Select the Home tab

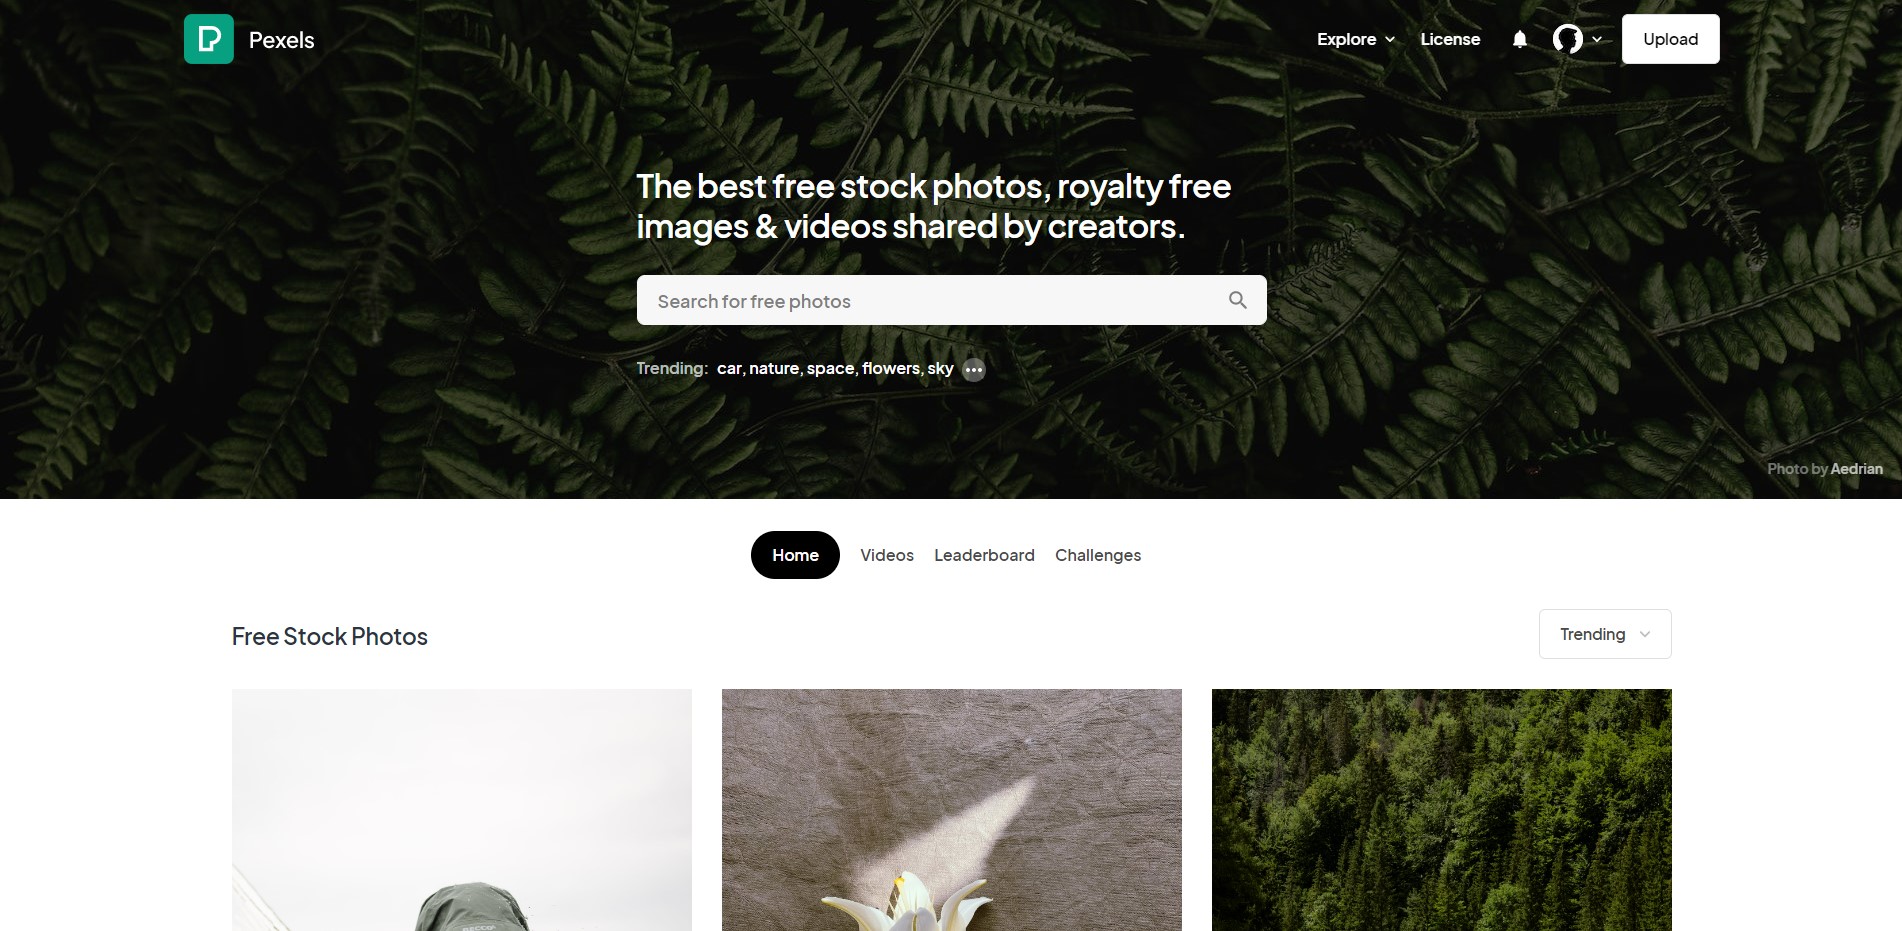click(795, 555)
